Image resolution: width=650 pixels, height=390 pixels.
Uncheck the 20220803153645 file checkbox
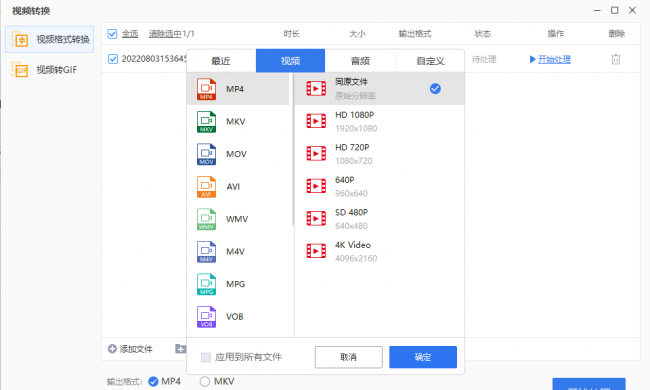[113, 59]
